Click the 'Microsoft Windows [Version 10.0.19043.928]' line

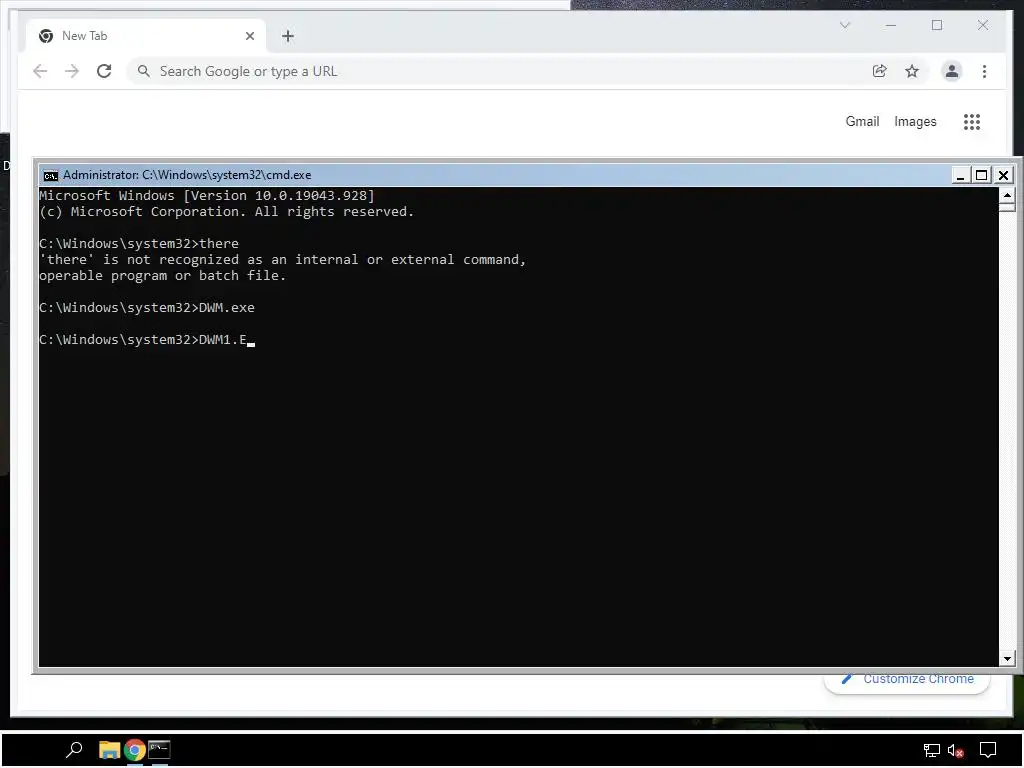coord(207,195)
